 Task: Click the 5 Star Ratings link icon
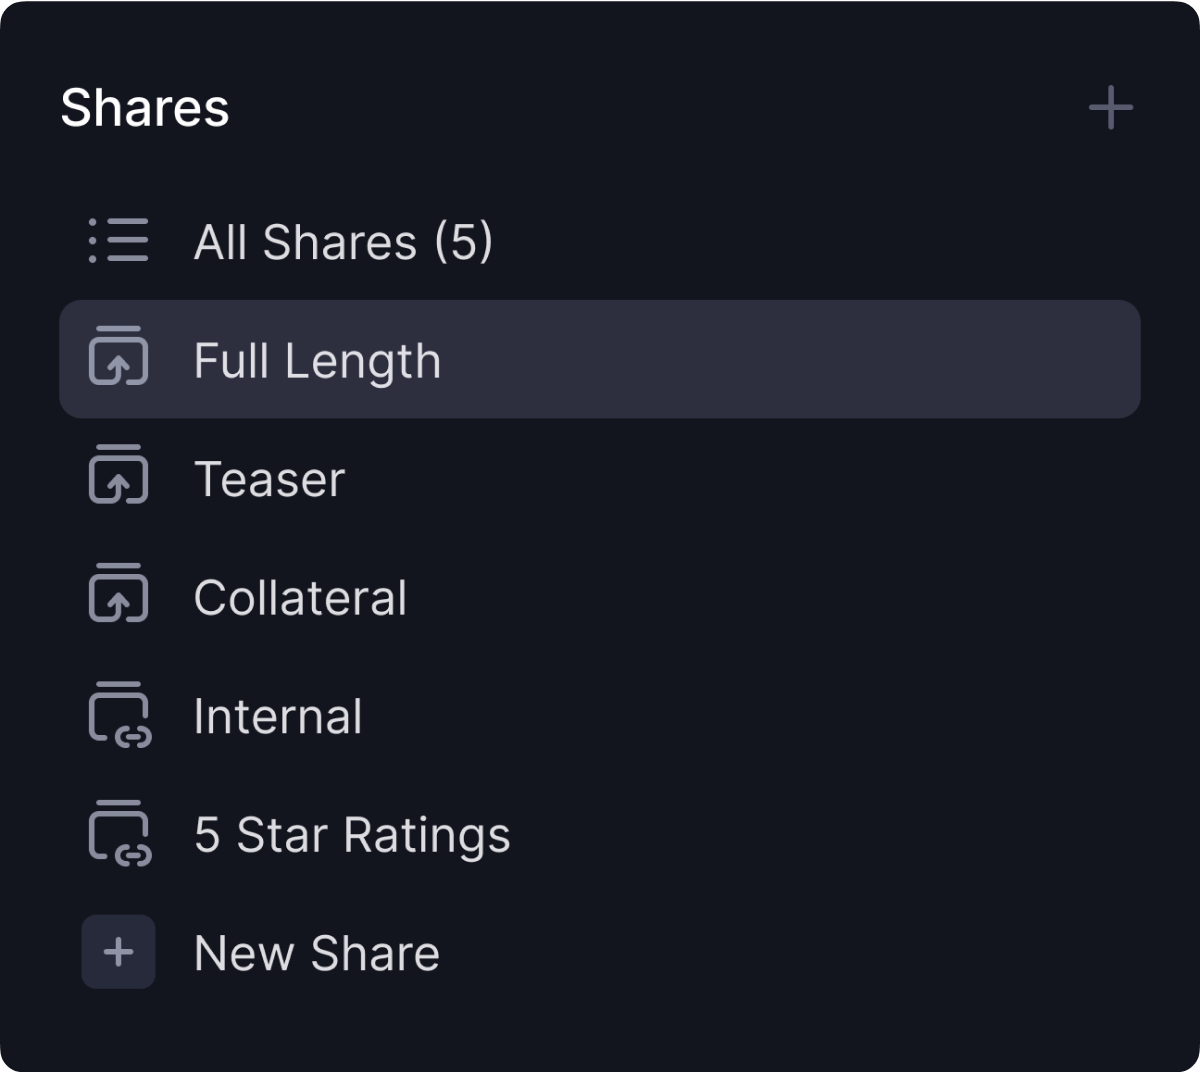pos(118,833)
